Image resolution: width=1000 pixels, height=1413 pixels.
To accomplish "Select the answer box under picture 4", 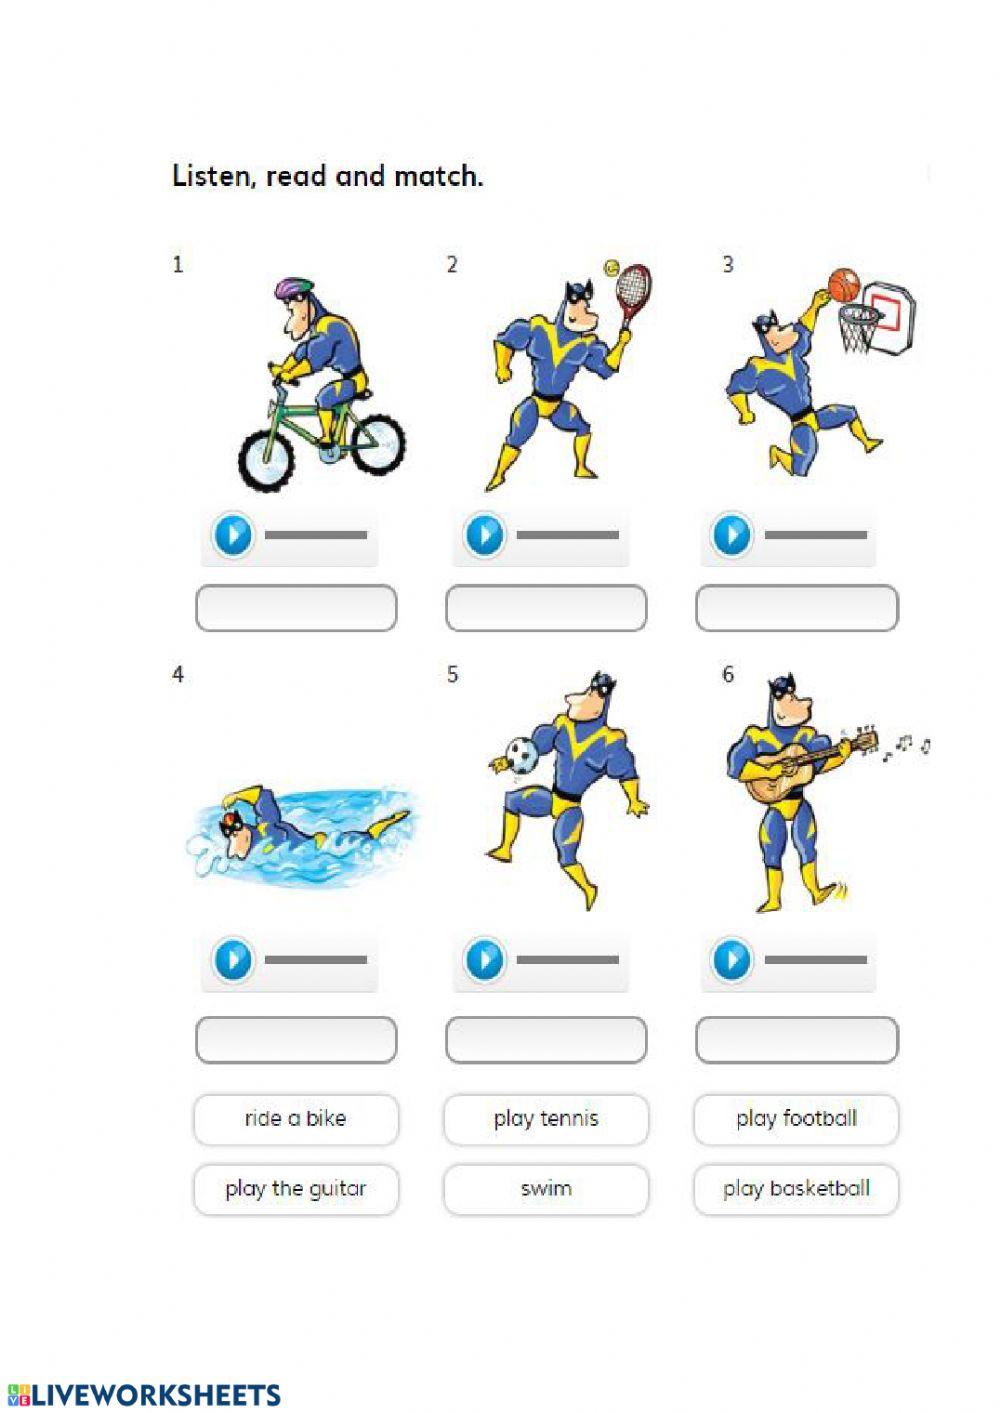I will 296,1040.
